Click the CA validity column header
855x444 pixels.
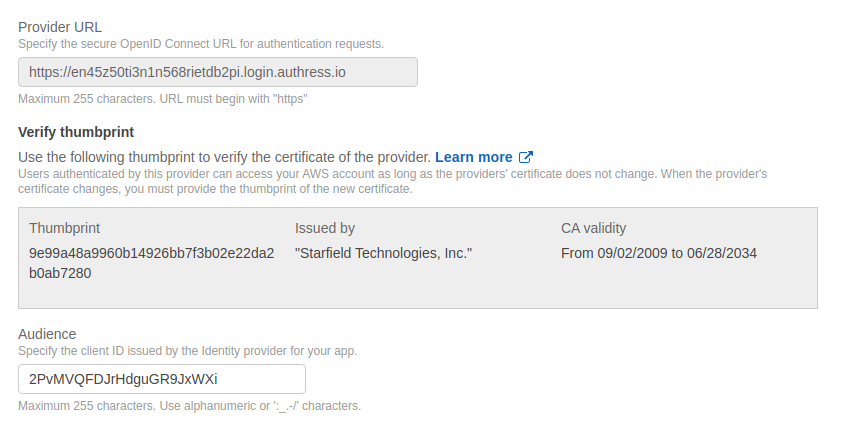click(x=594, y=228)
